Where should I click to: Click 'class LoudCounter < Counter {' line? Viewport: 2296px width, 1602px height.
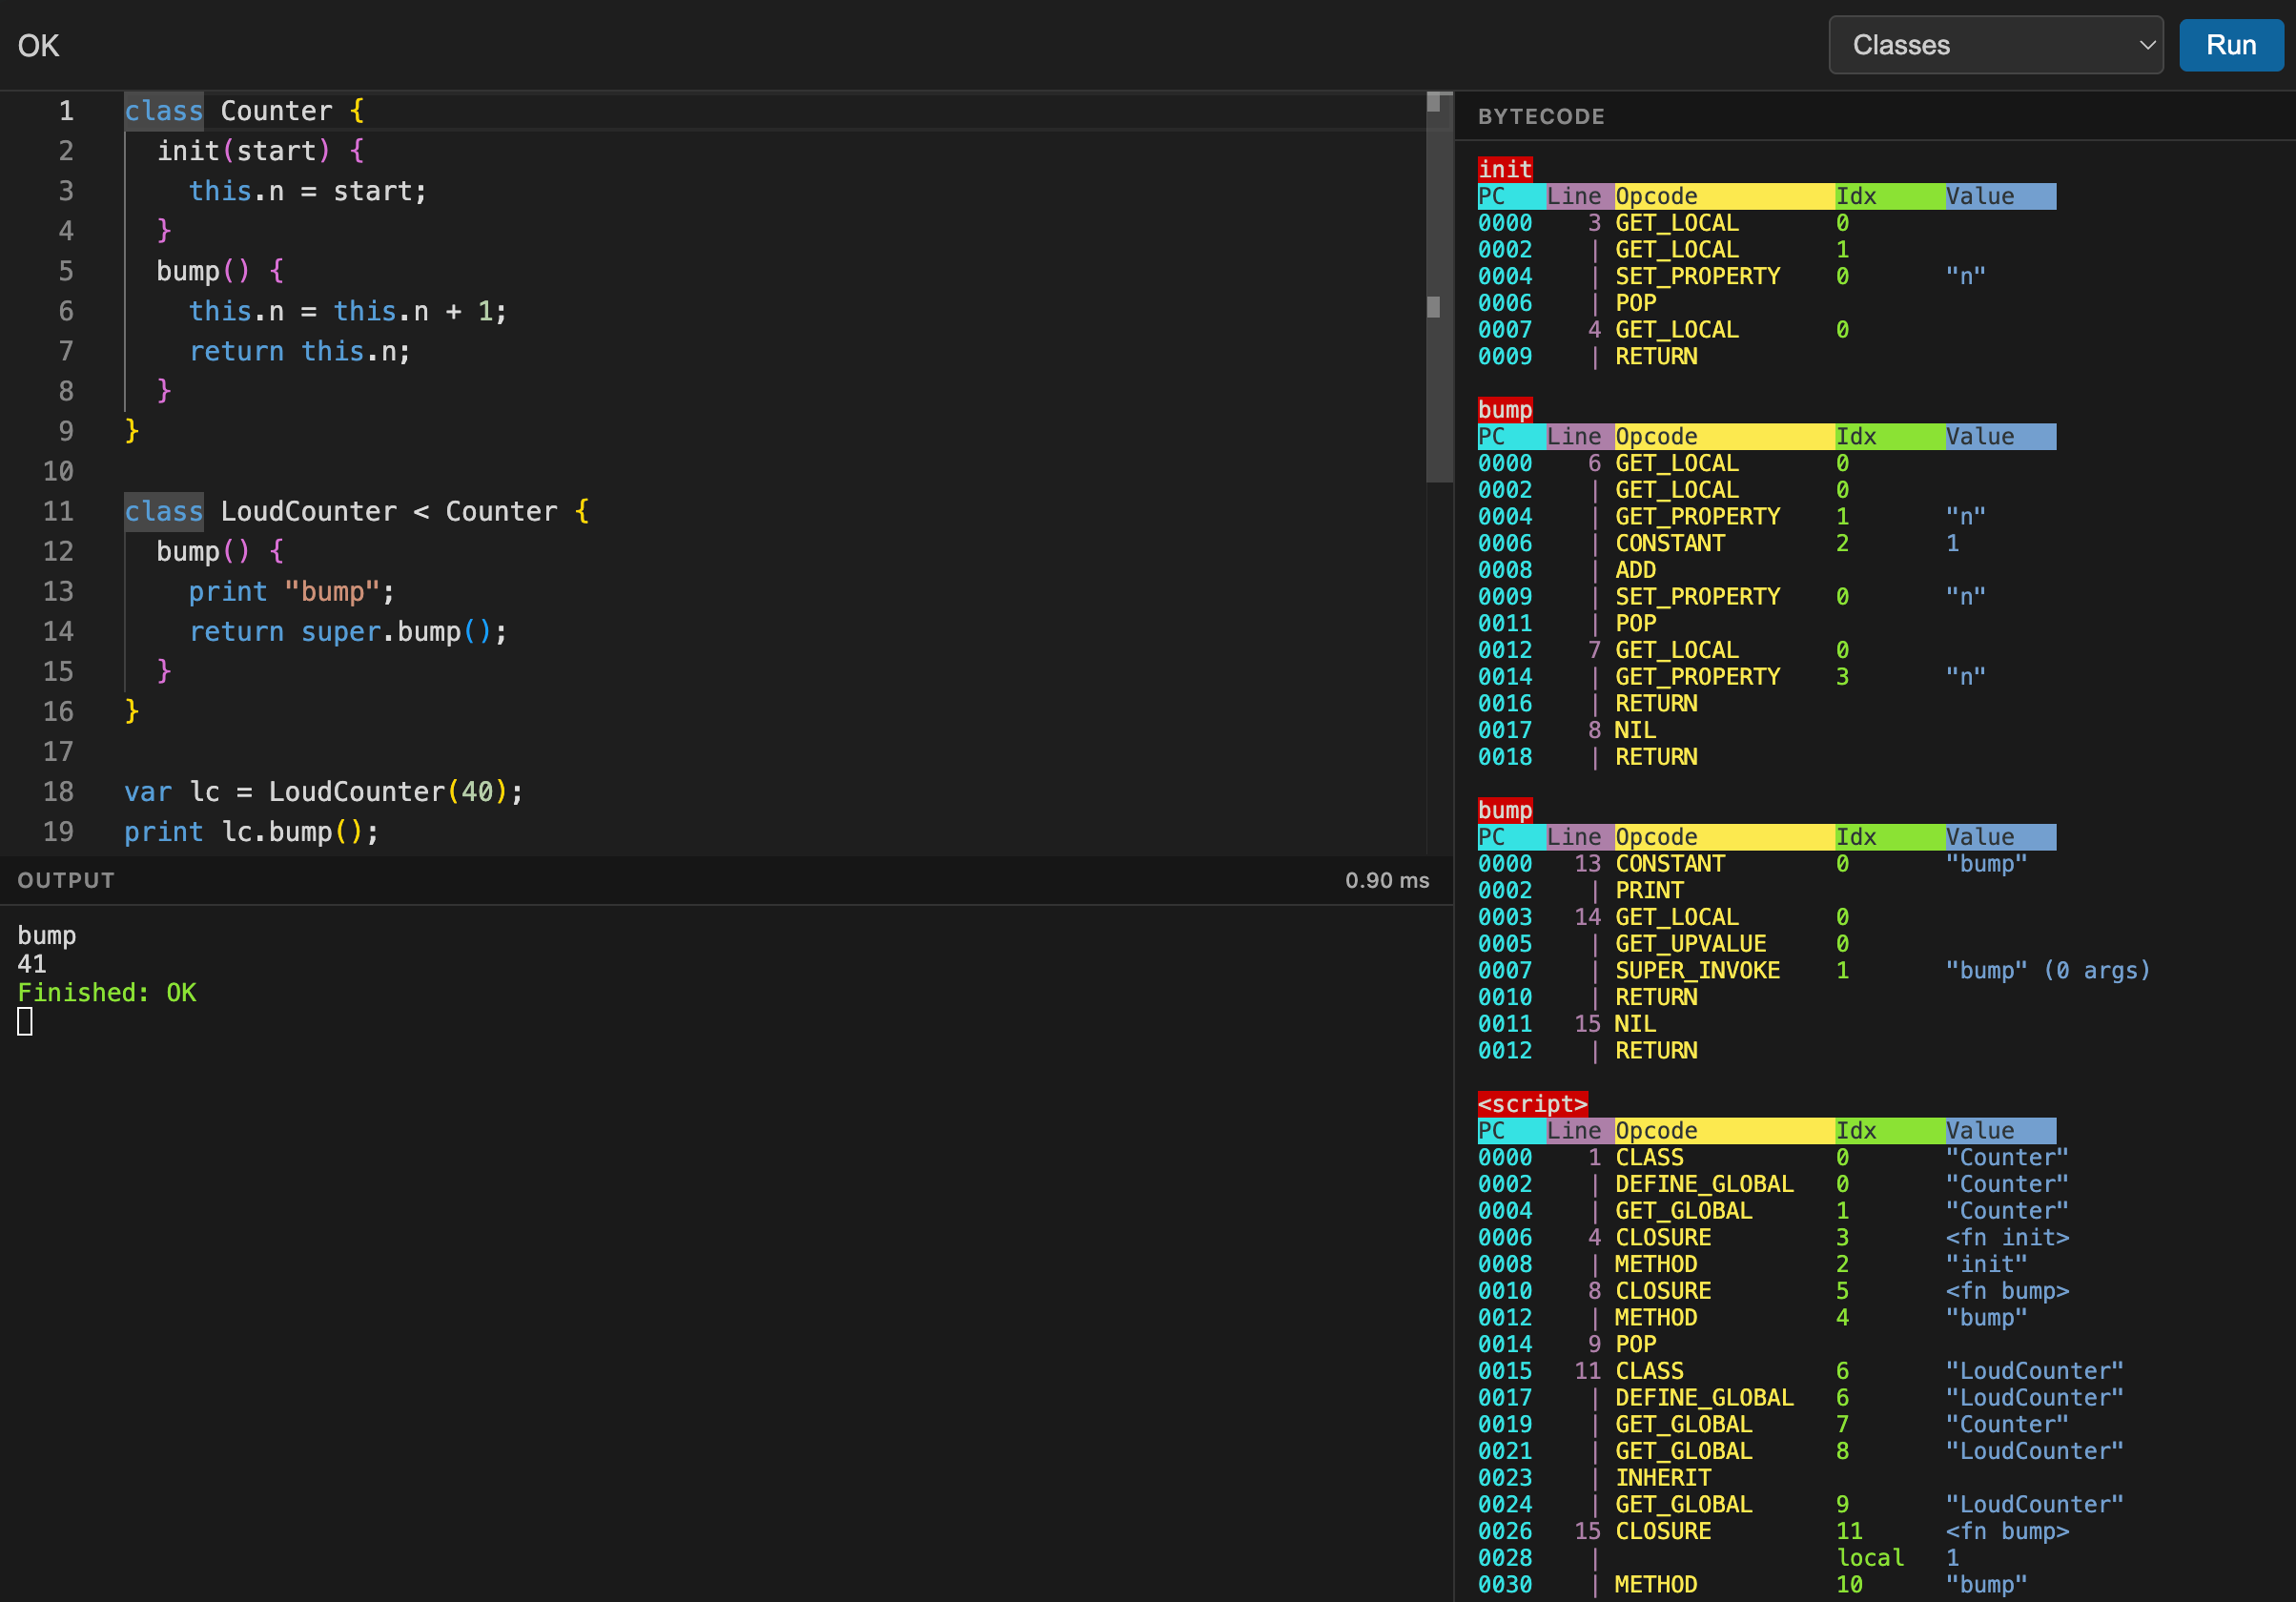point(357,511)
